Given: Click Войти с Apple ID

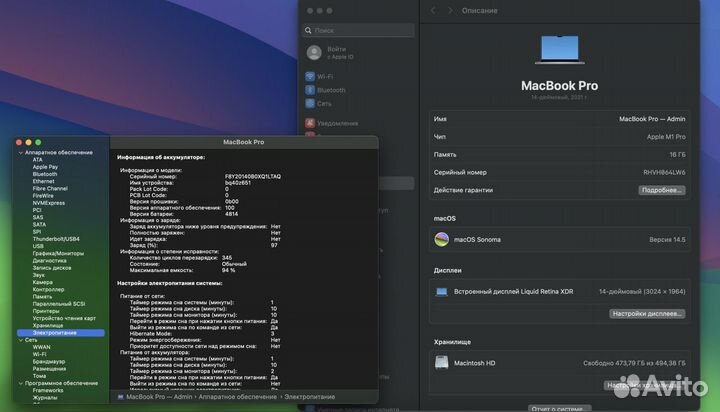Looking at the screenshot, I should click(x=340, y=53).
